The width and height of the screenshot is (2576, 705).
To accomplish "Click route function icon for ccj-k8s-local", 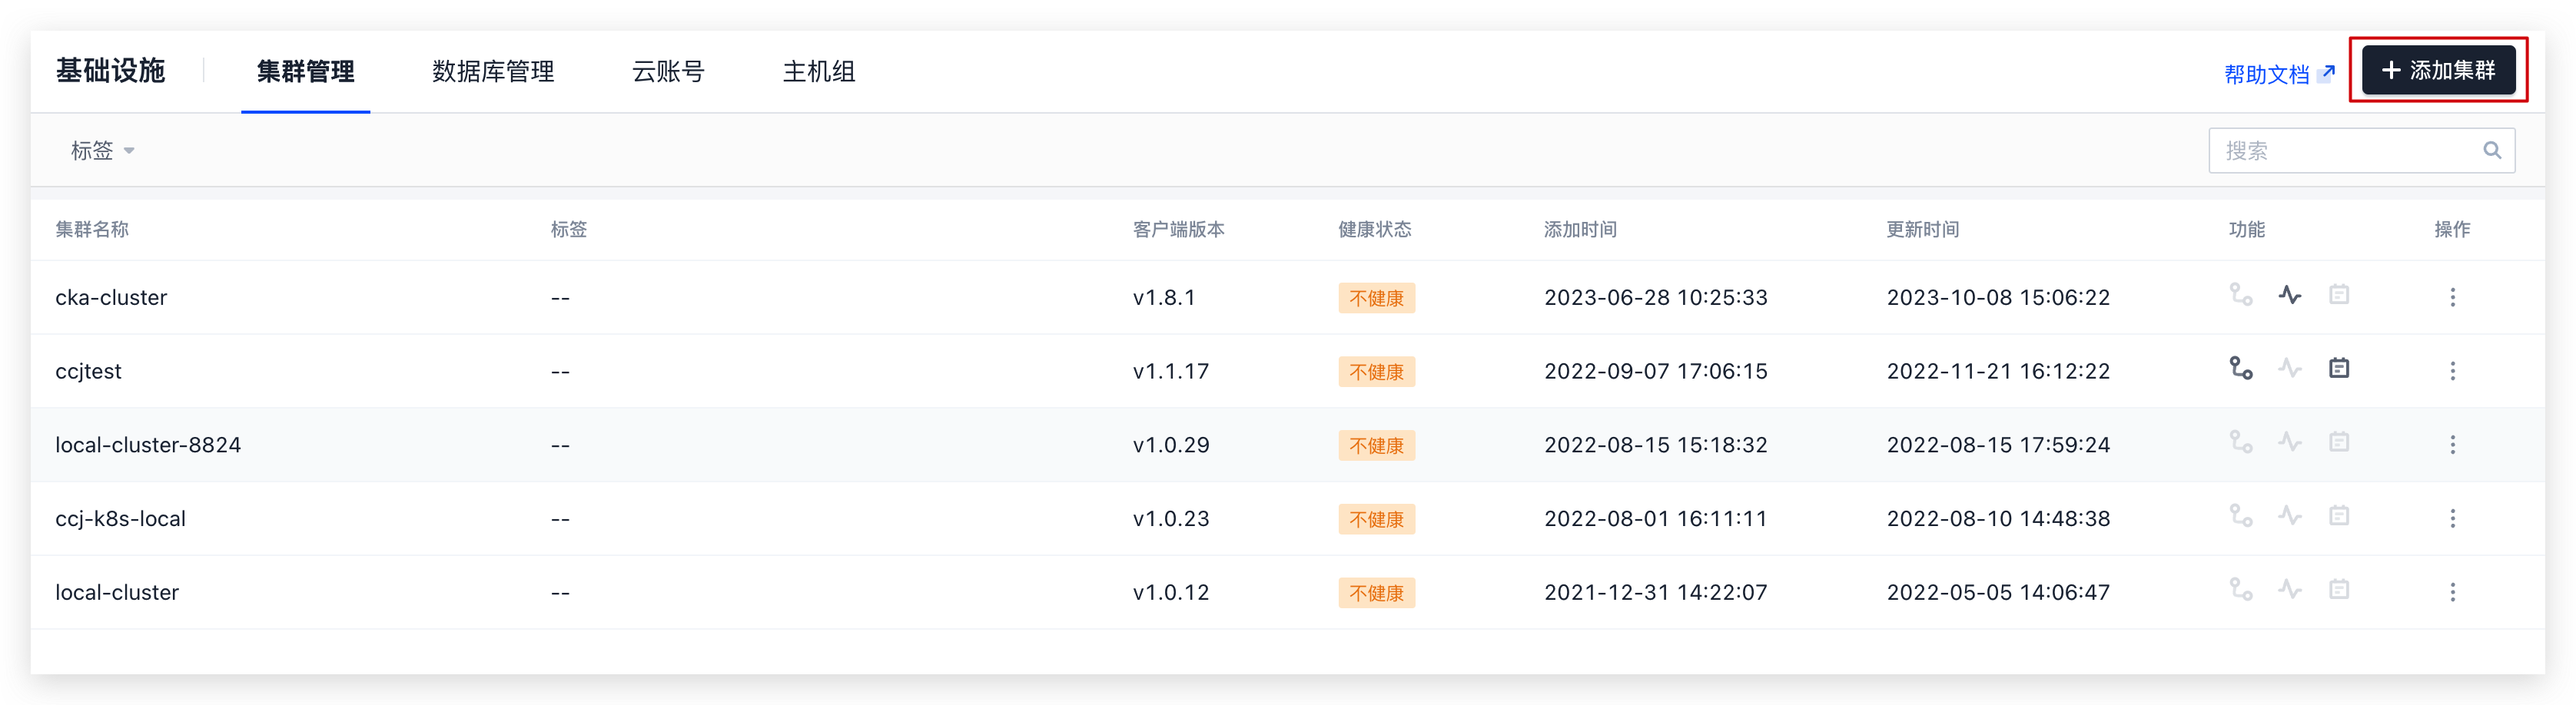I will 2241,516.
